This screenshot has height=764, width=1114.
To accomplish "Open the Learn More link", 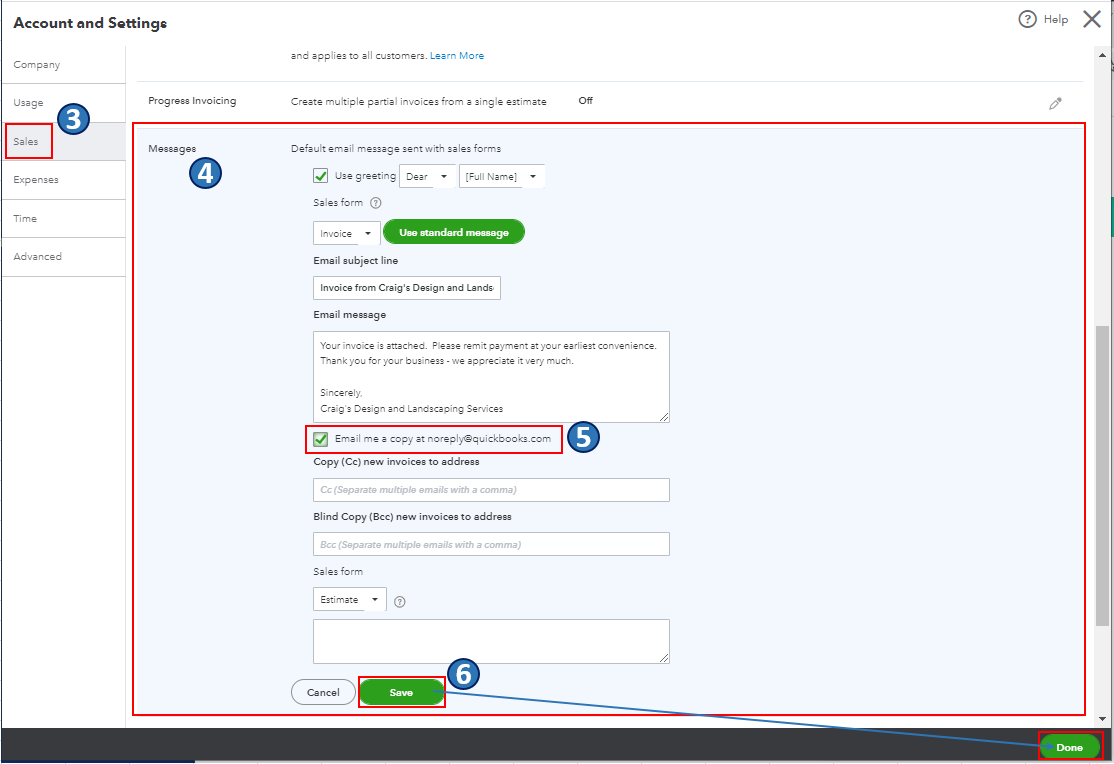I will tap(457, 55).
